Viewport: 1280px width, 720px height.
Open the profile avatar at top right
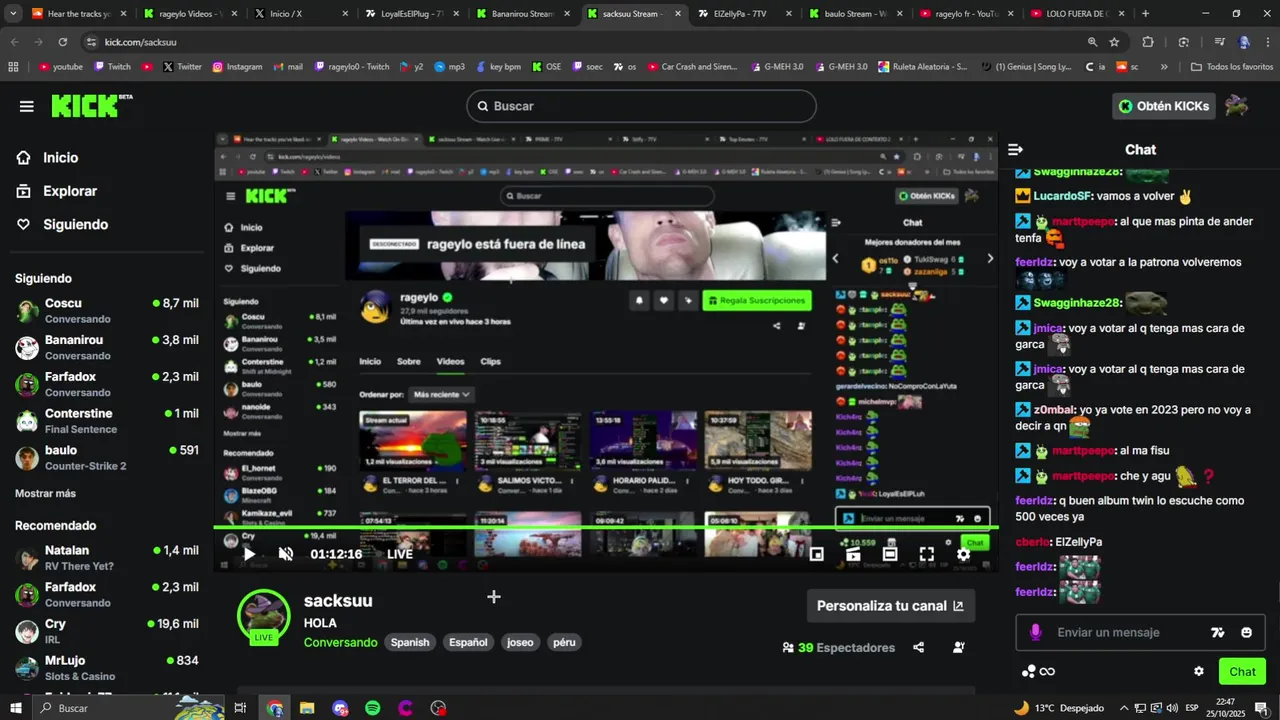[x=1237, y=106]
